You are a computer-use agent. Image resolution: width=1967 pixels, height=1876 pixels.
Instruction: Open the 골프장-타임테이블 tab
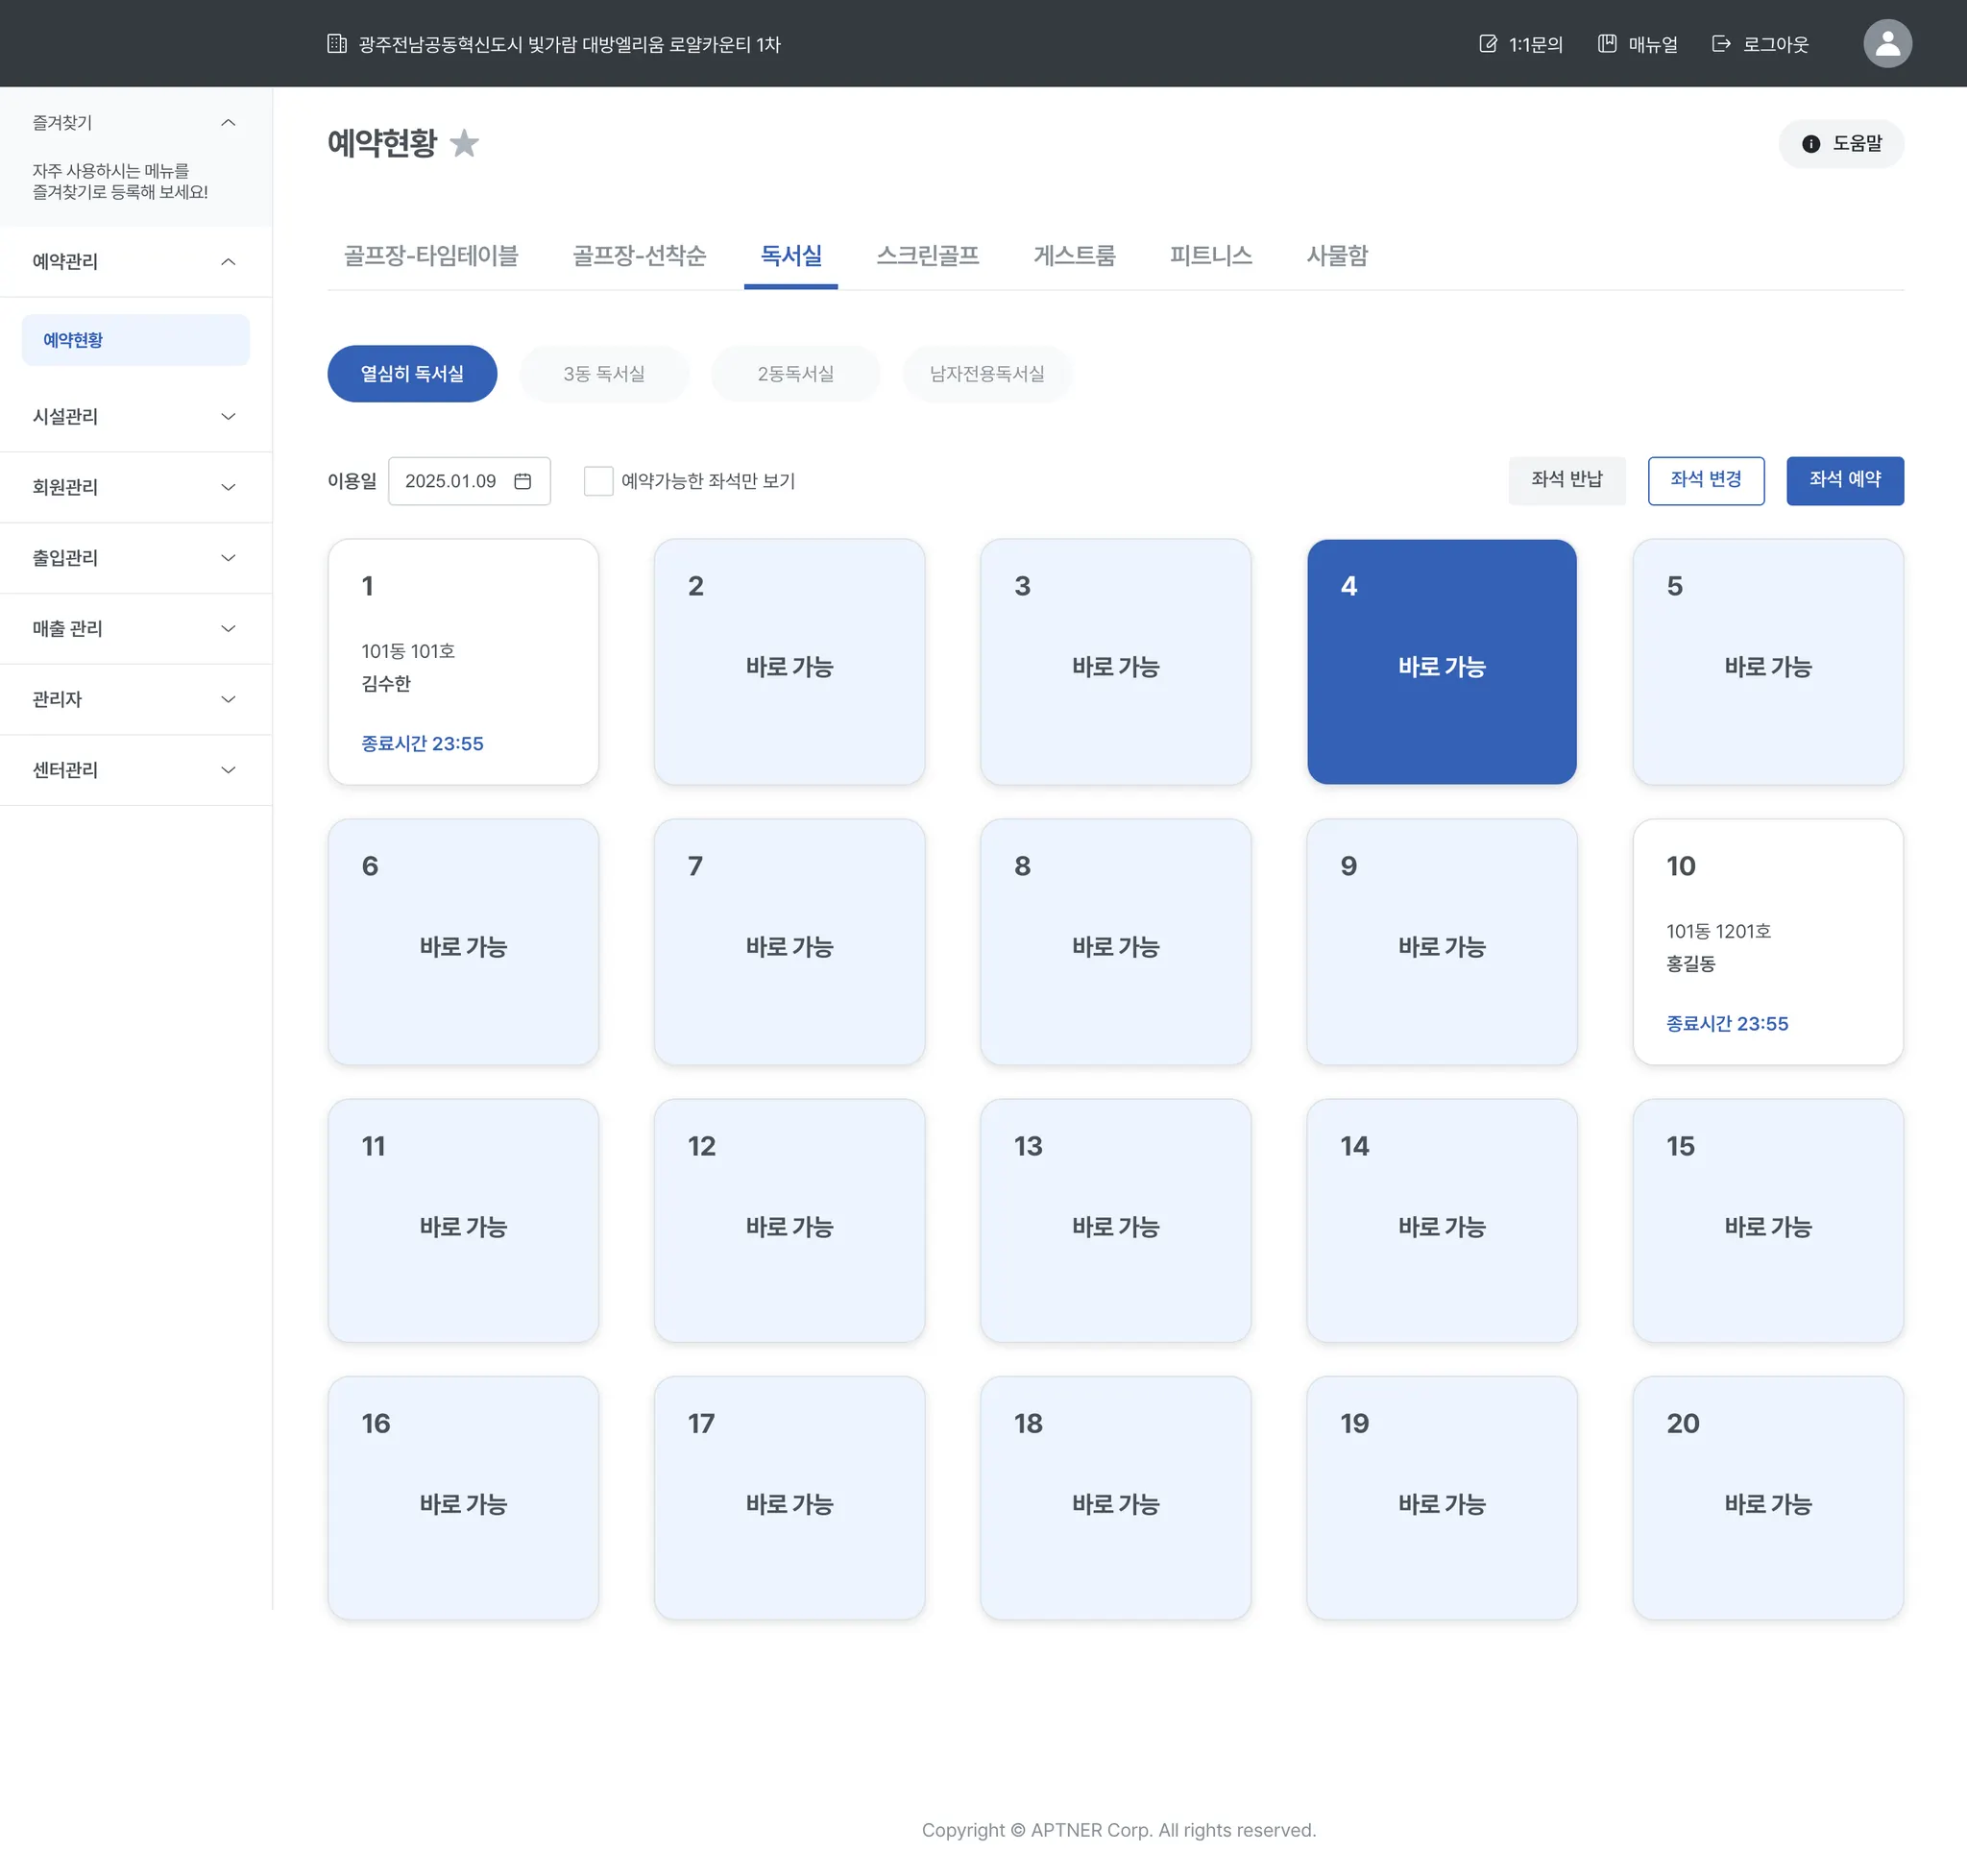point(430,256)
